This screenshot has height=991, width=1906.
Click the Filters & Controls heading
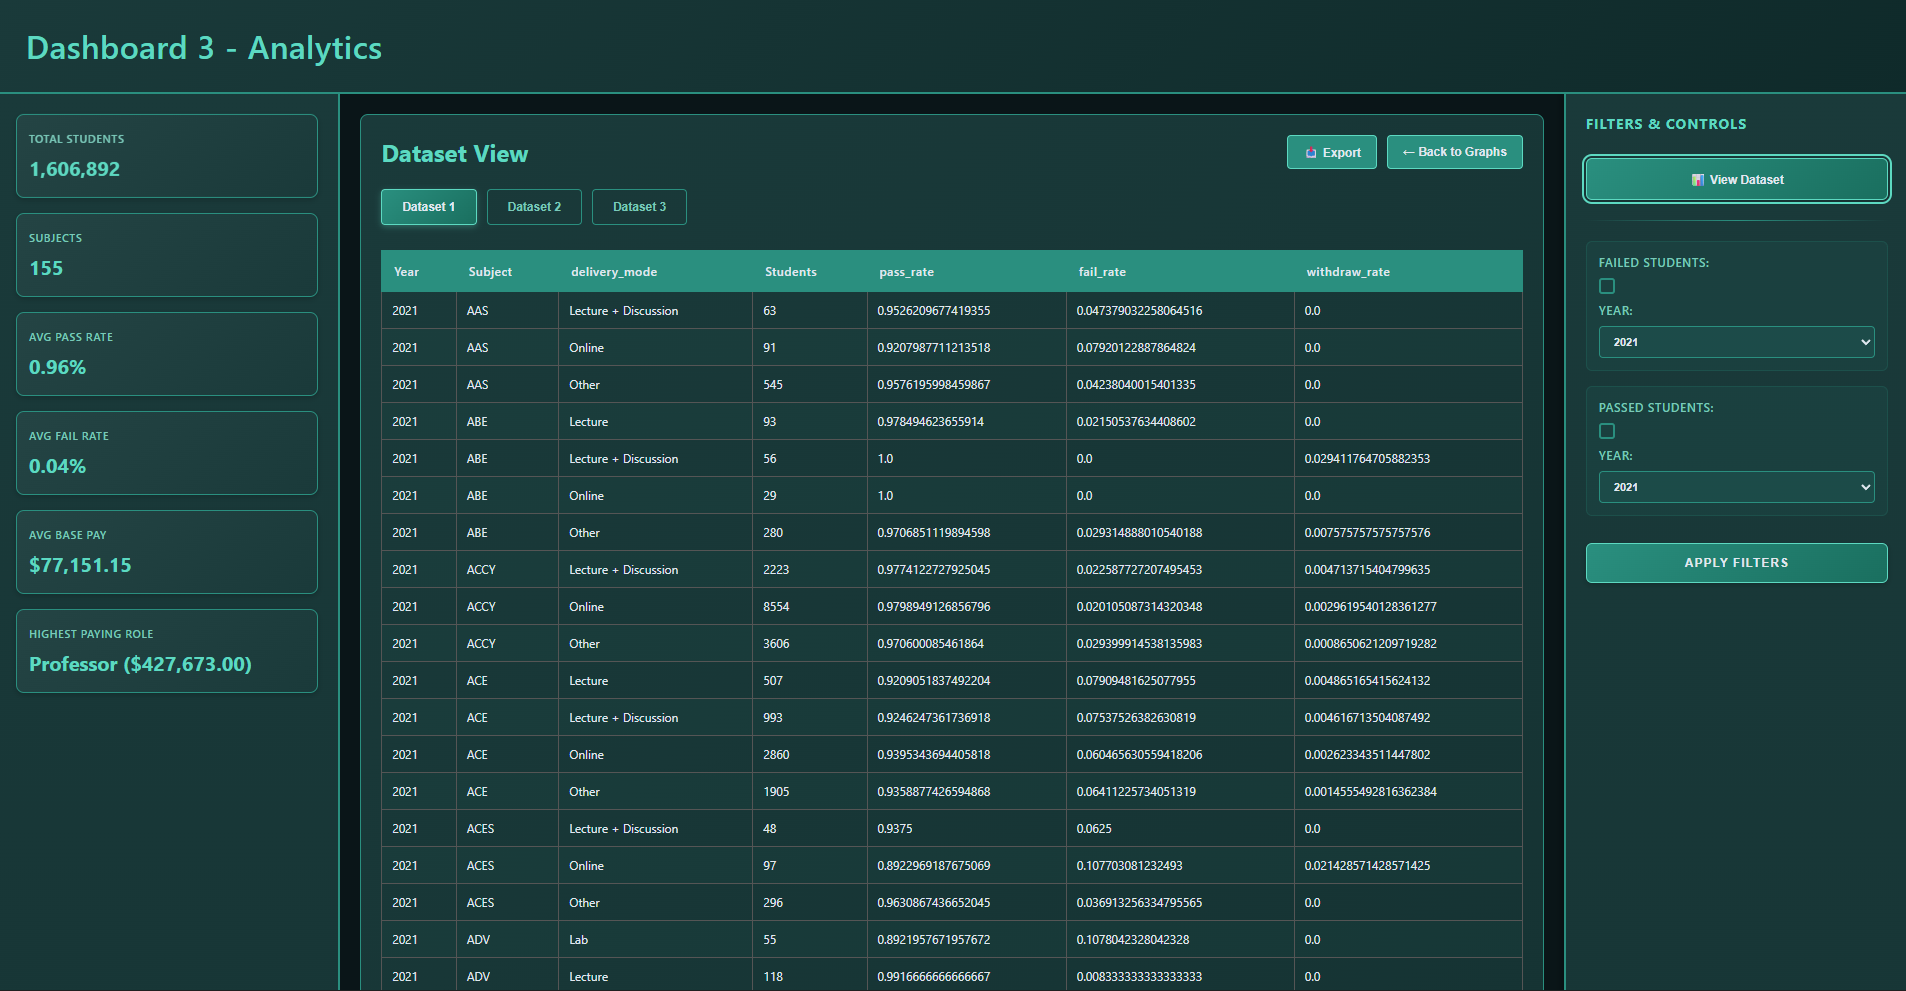point(1666,124)
